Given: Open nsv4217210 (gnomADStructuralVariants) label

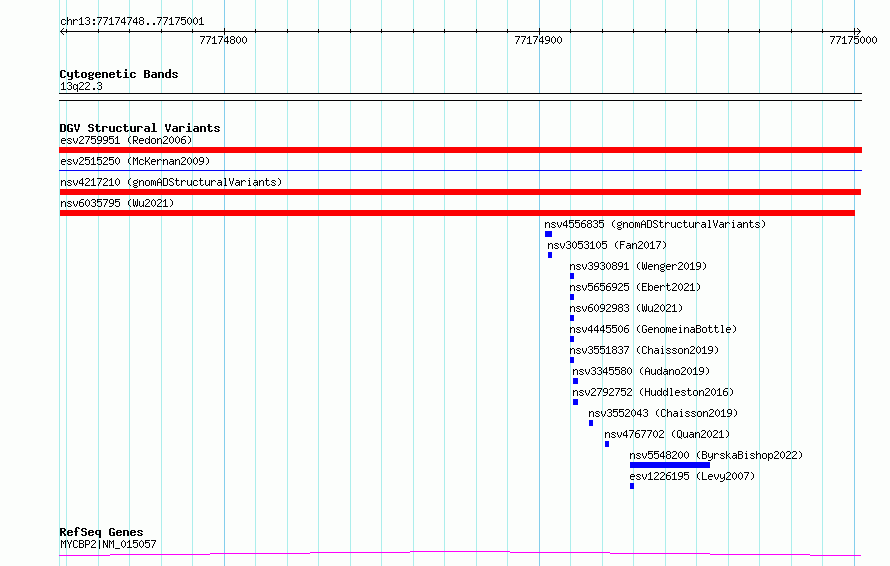Looking at the screenshot, I should pyautogui.click(x=171, y=182).
